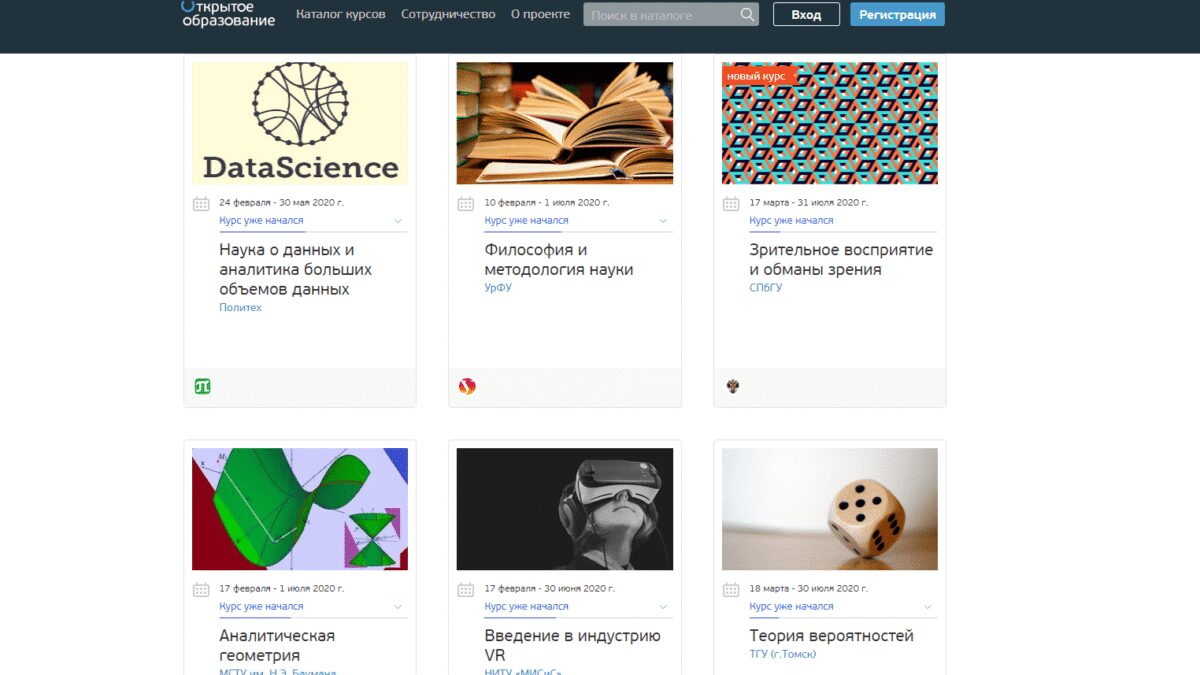Viewport: 1200px width, 675px height.
Task: Click the search magnifier icon
Action: [747, 15]
